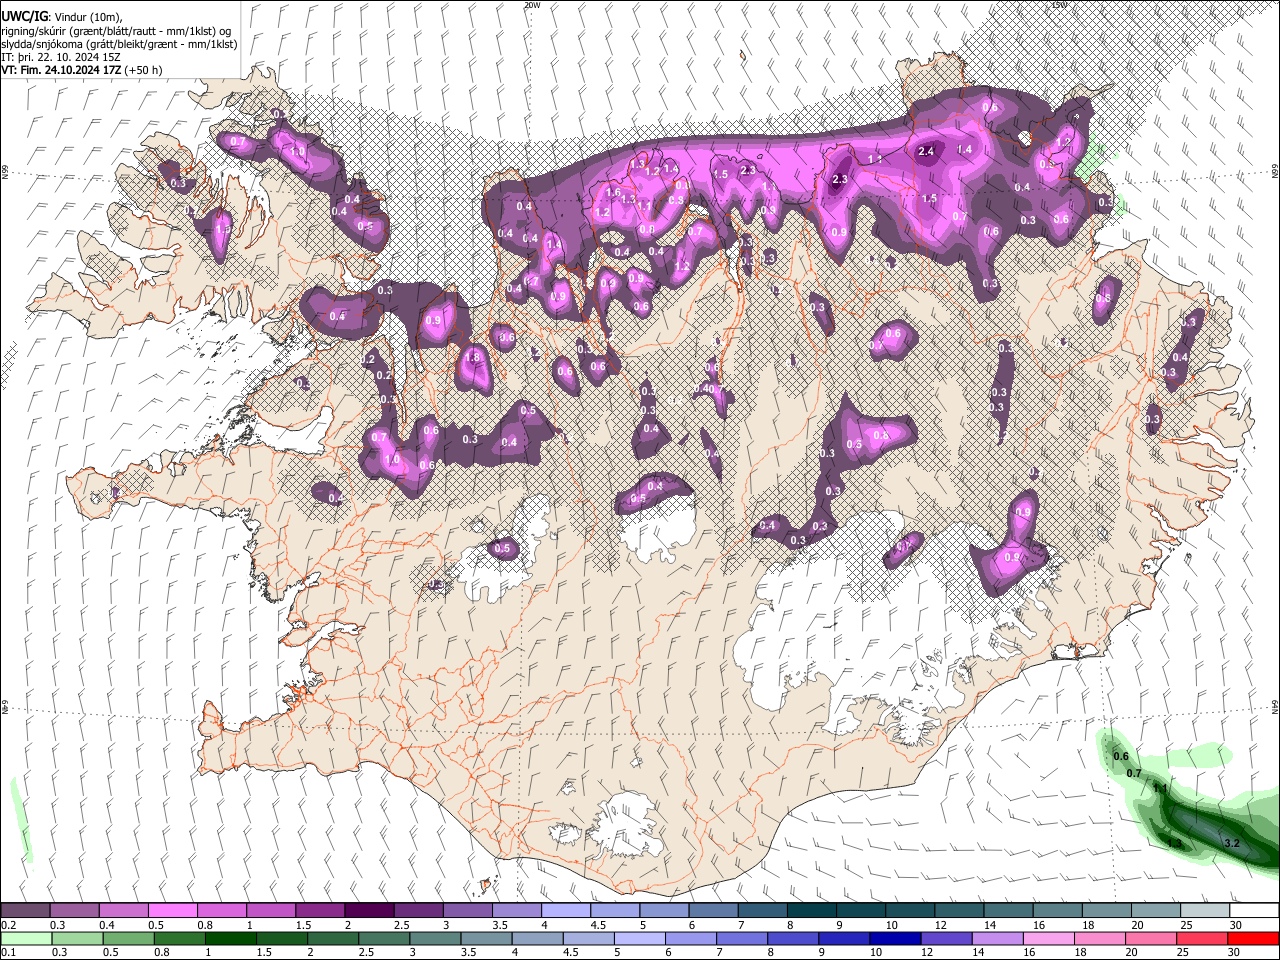Click the pale gray 25 snow legend swatch

pos(1205,911)
